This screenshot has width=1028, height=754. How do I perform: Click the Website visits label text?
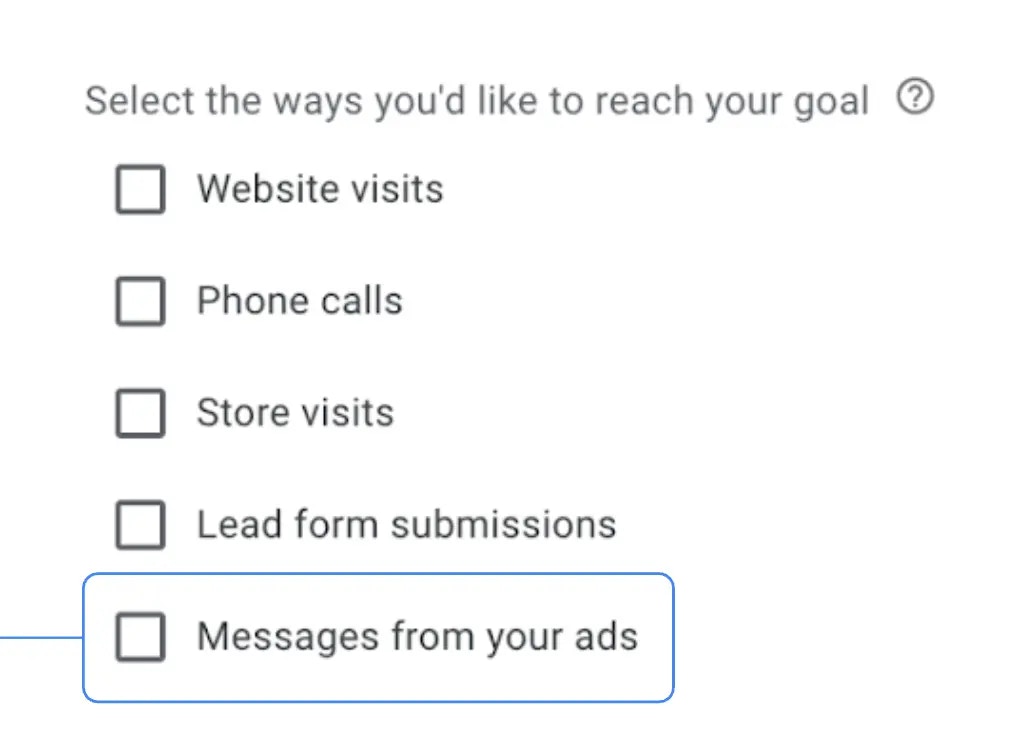[x=320, y=189]
